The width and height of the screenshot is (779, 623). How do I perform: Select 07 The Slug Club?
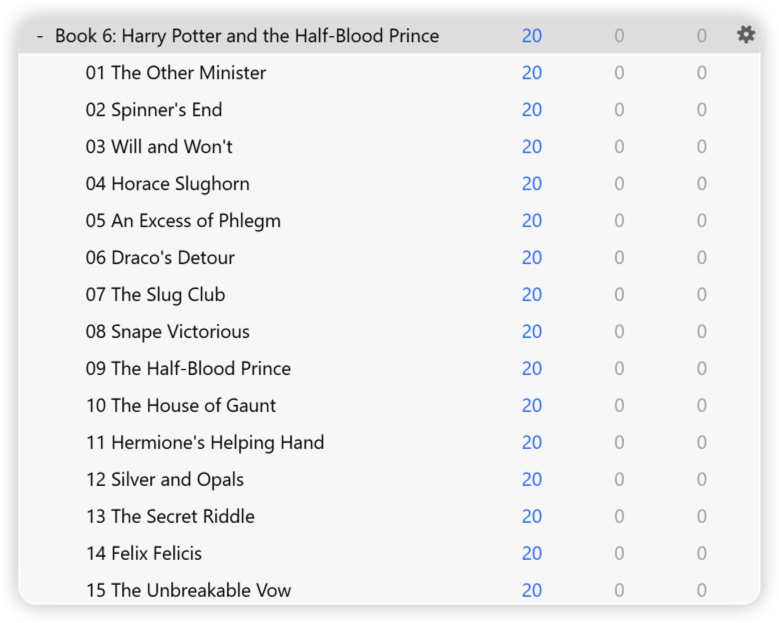(x=155, y=295)
